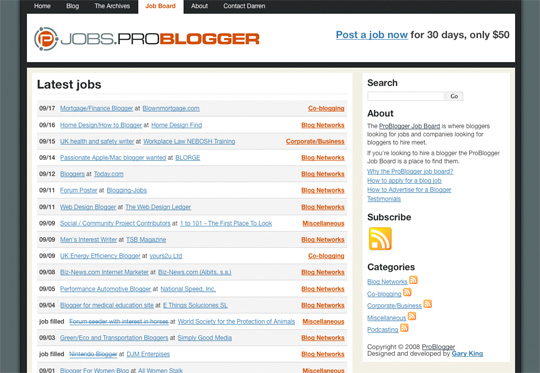Image resolution: width=540 pixels, height=373 pixels.
Task: Open the Web Design Blogger job
Action: [88, 207]
